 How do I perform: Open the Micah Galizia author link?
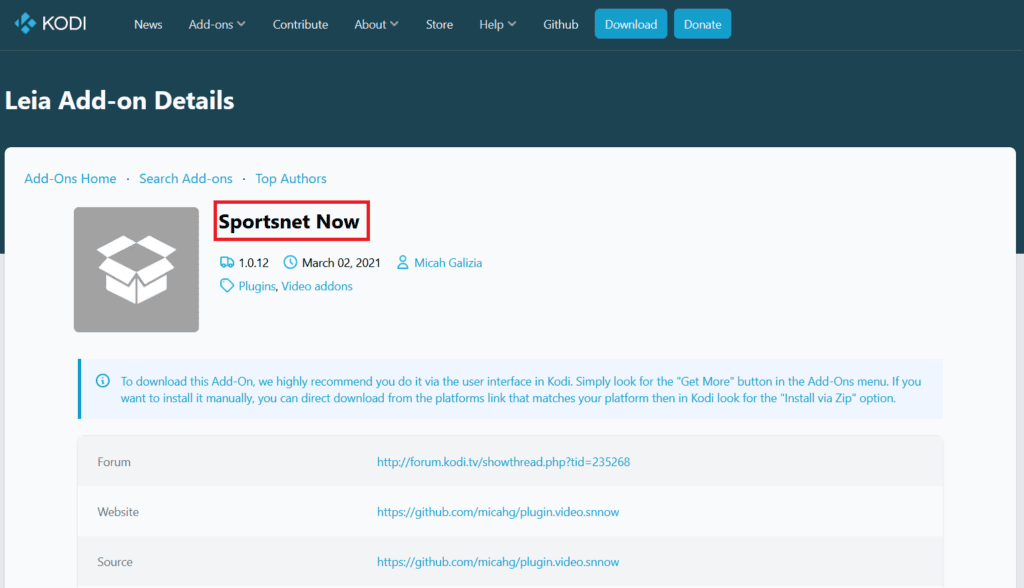pyautogui.click(x=448, y=263)
